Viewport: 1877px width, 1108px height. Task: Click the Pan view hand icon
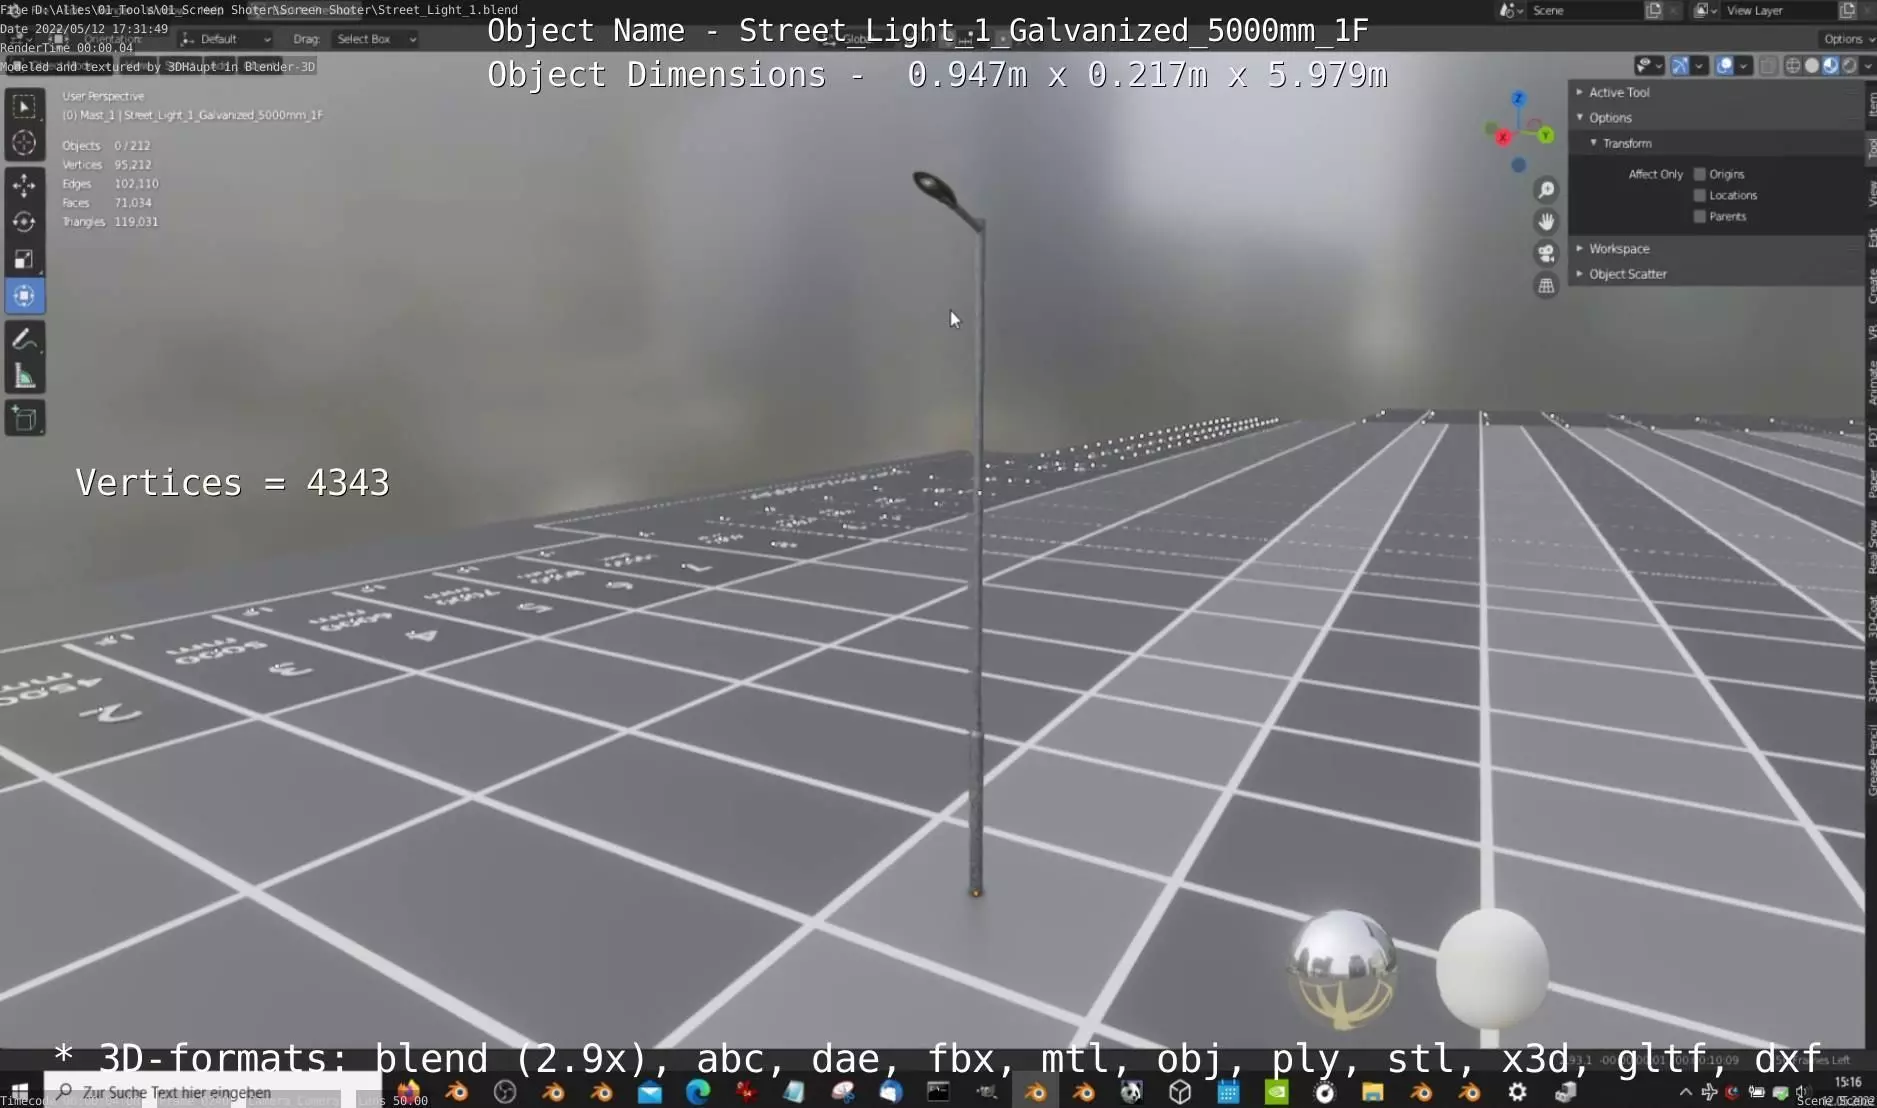pyautogui.click(x=1546, y=222)
